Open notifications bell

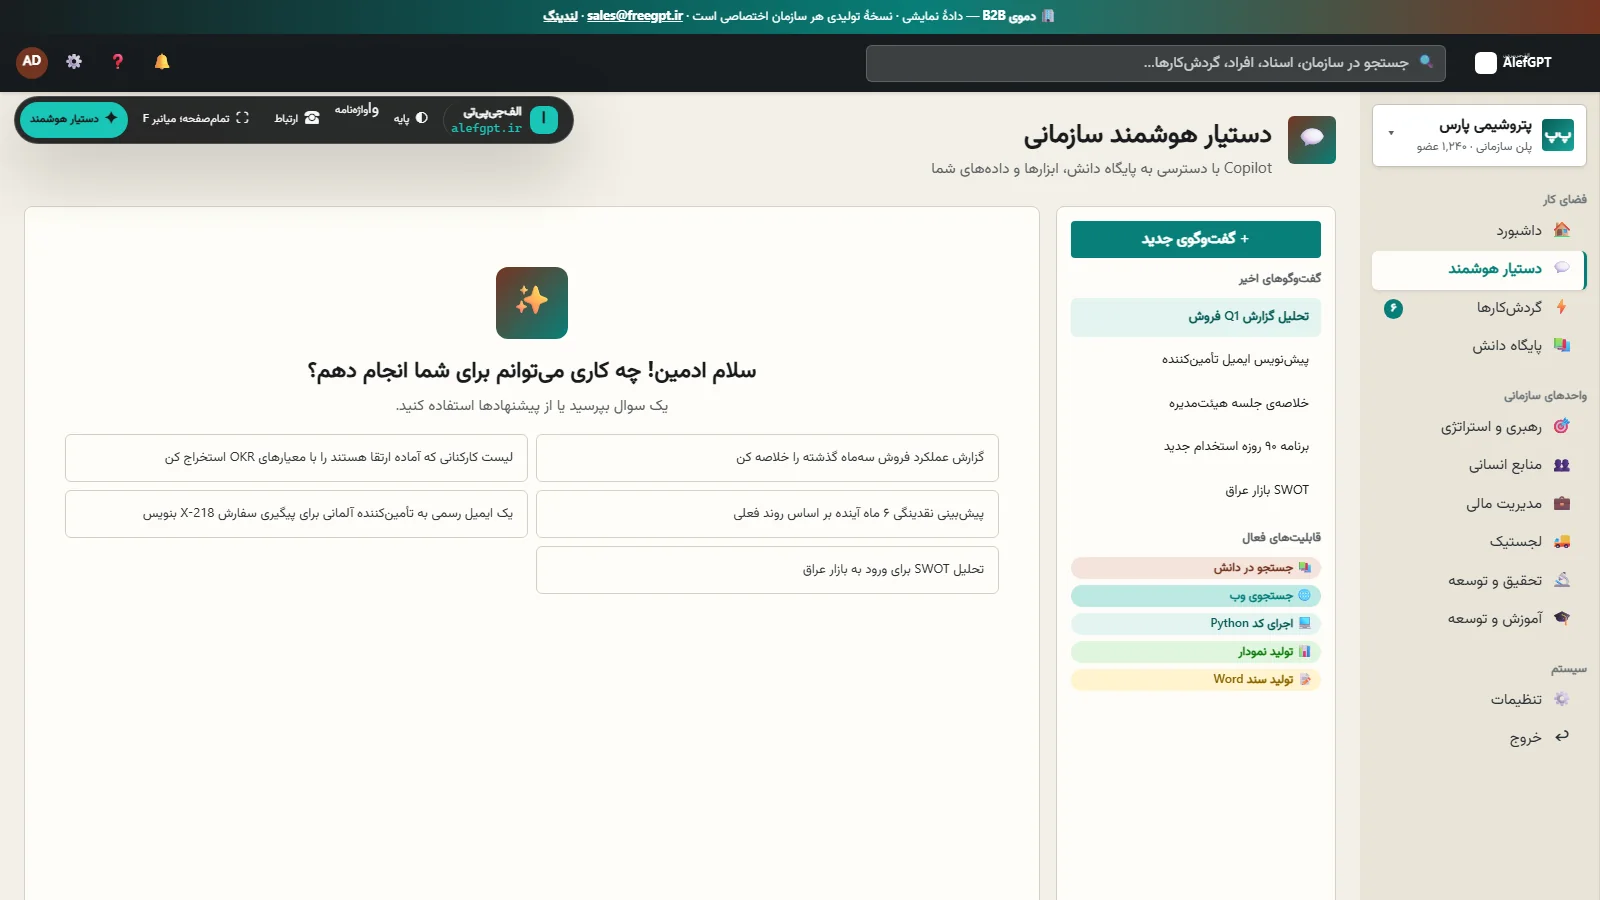click(162, 62)
